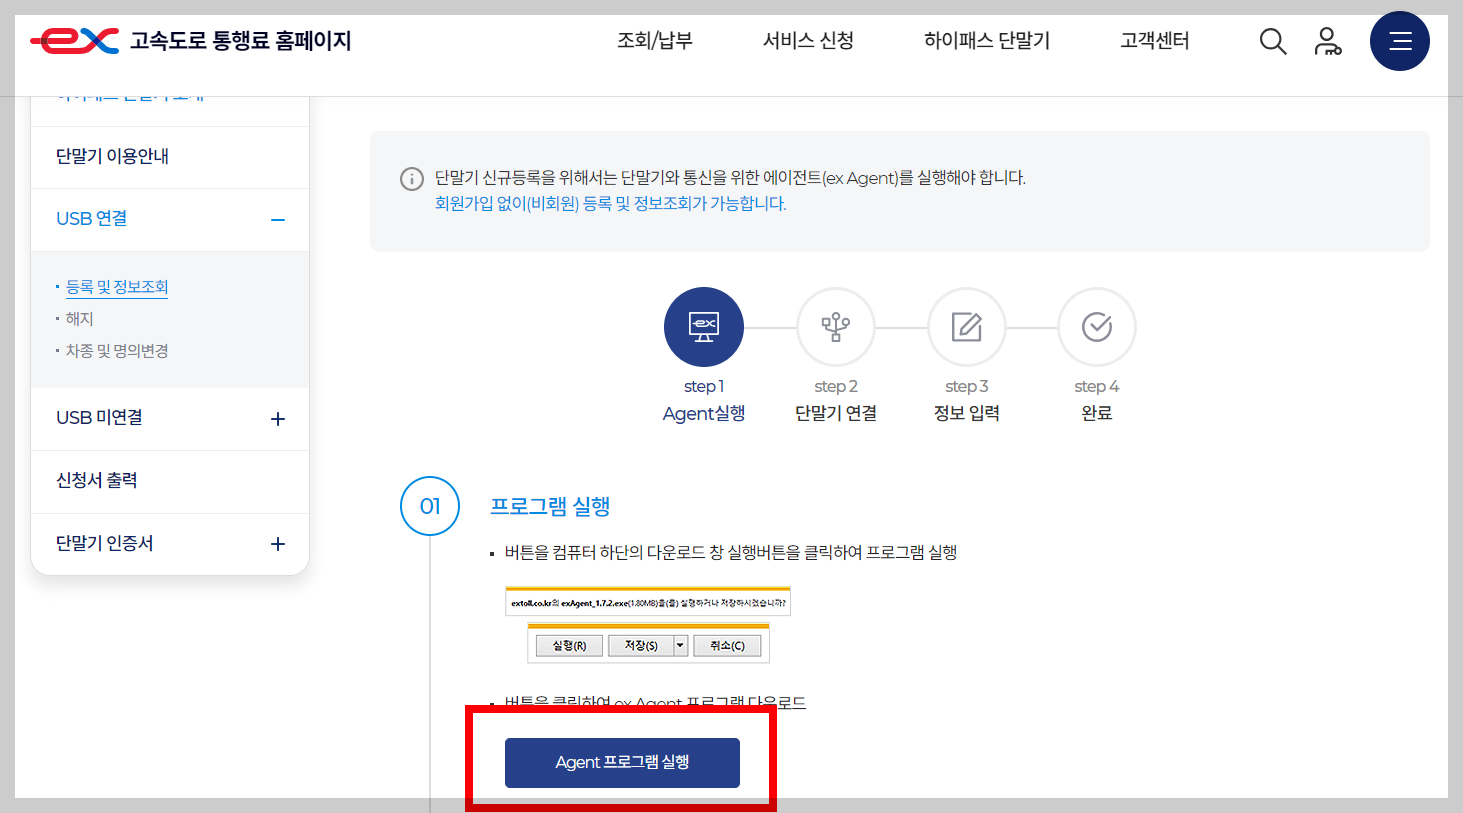1463x813 pixels.
Task: Select the 등록 및 정보조회 link
Action: 117,287
